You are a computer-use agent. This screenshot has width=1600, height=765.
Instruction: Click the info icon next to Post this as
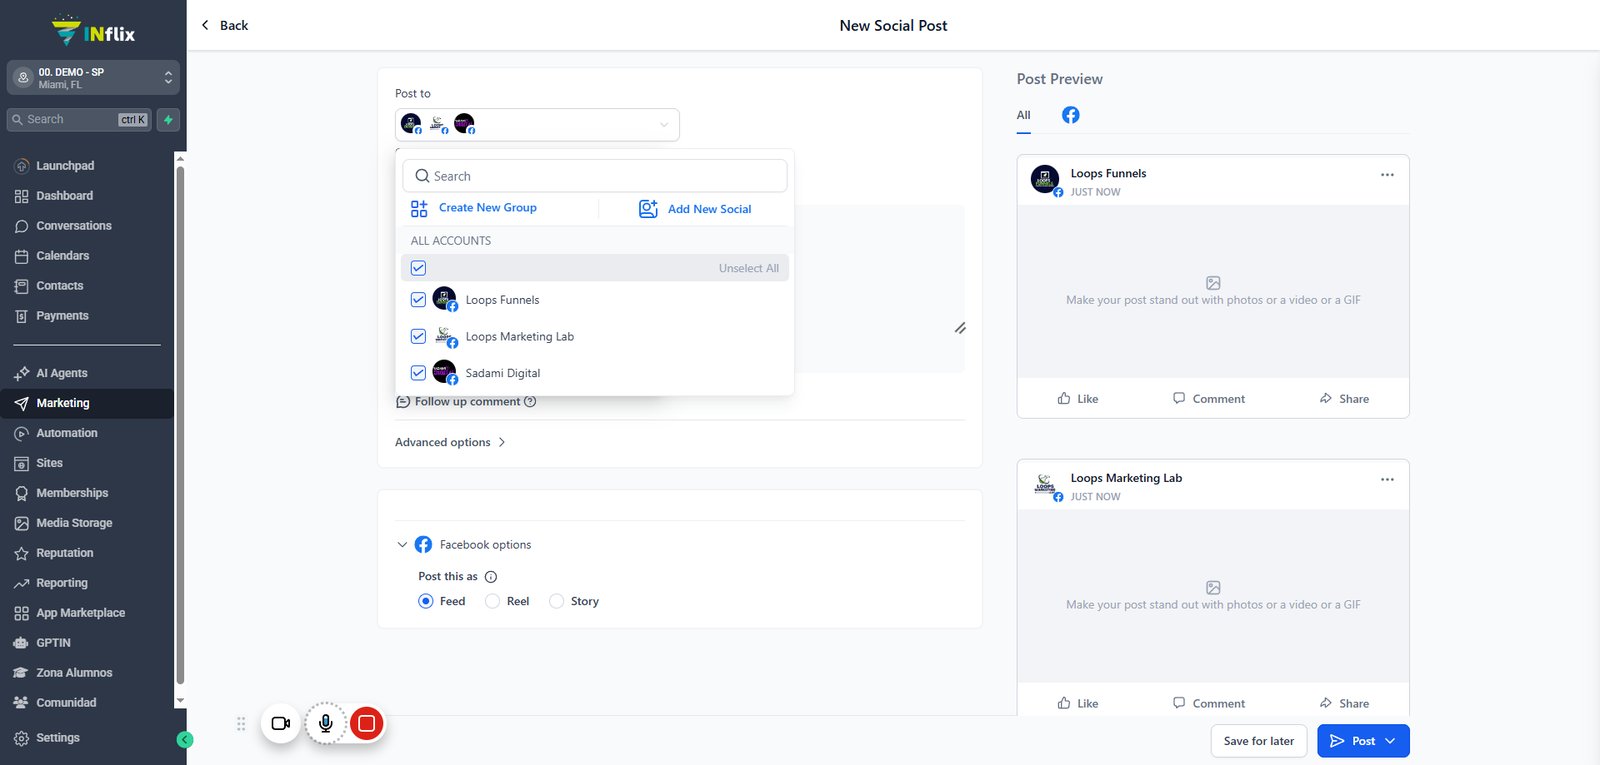pos(491,577)
